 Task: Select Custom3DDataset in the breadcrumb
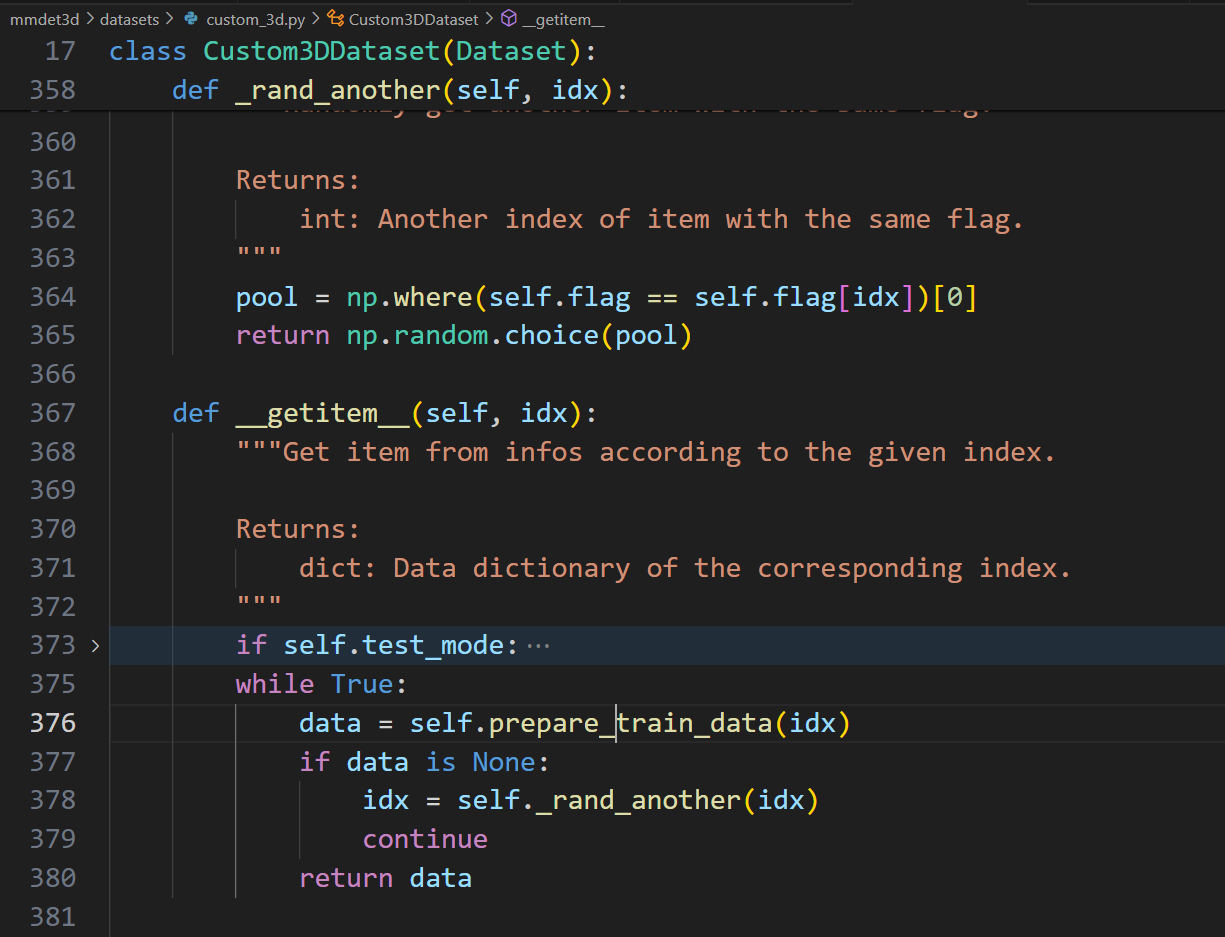[x=413, y=19]
